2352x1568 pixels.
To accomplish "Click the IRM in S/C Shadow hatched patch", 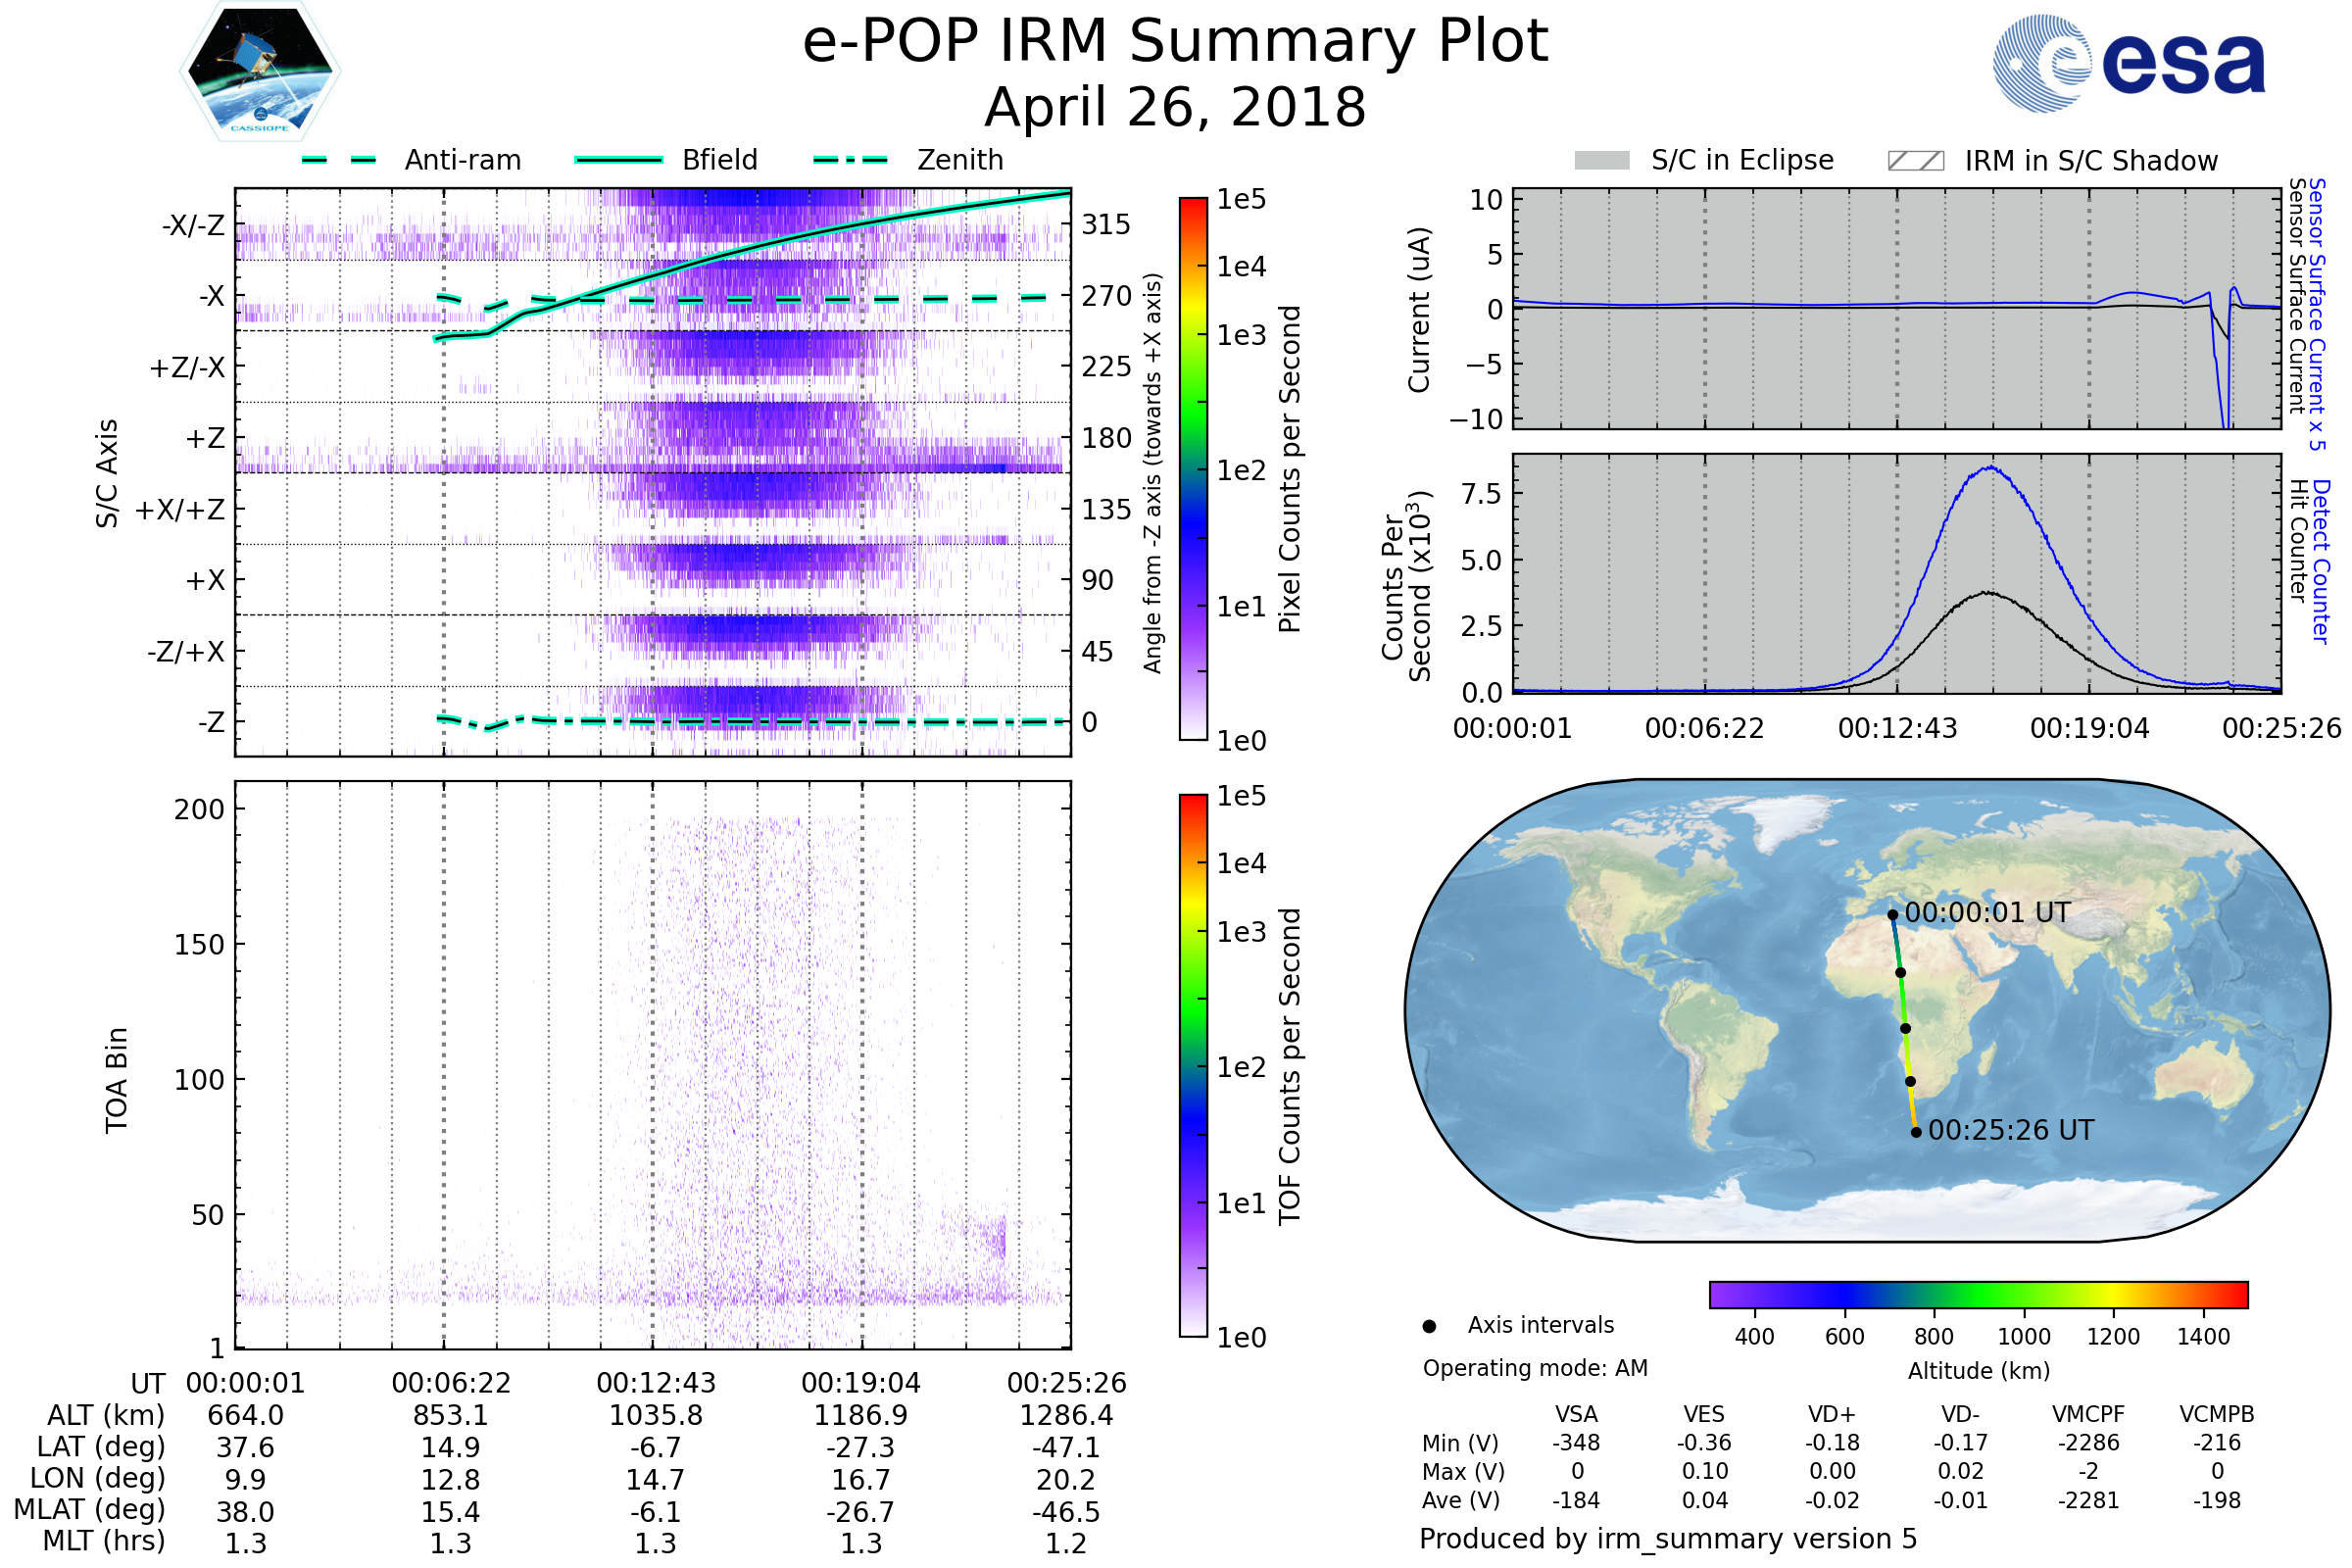I will click(x=1915, y=161).
